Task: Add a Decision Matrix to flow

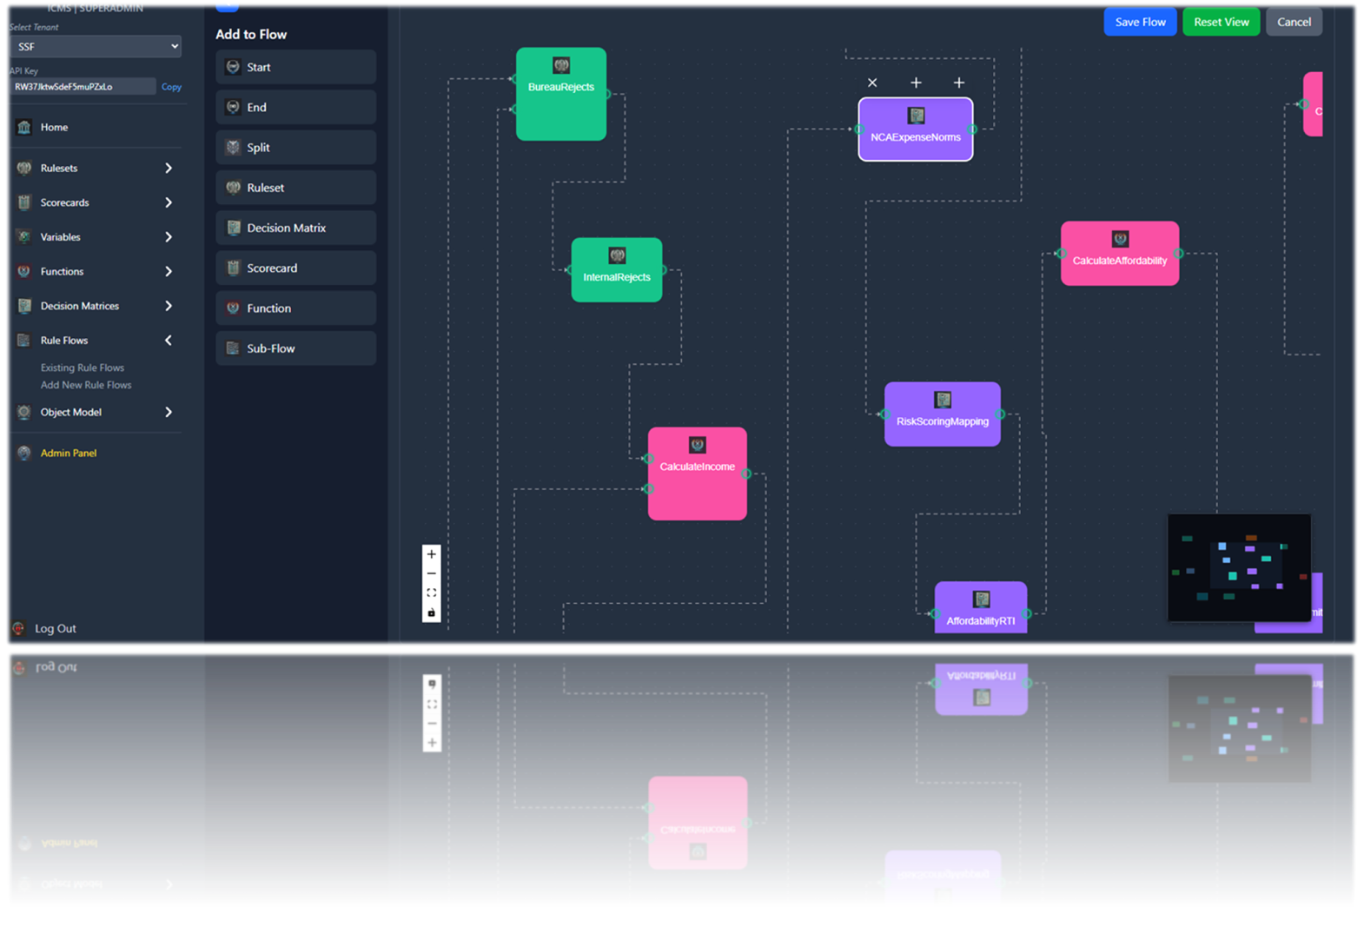Action: click(295, 228)
